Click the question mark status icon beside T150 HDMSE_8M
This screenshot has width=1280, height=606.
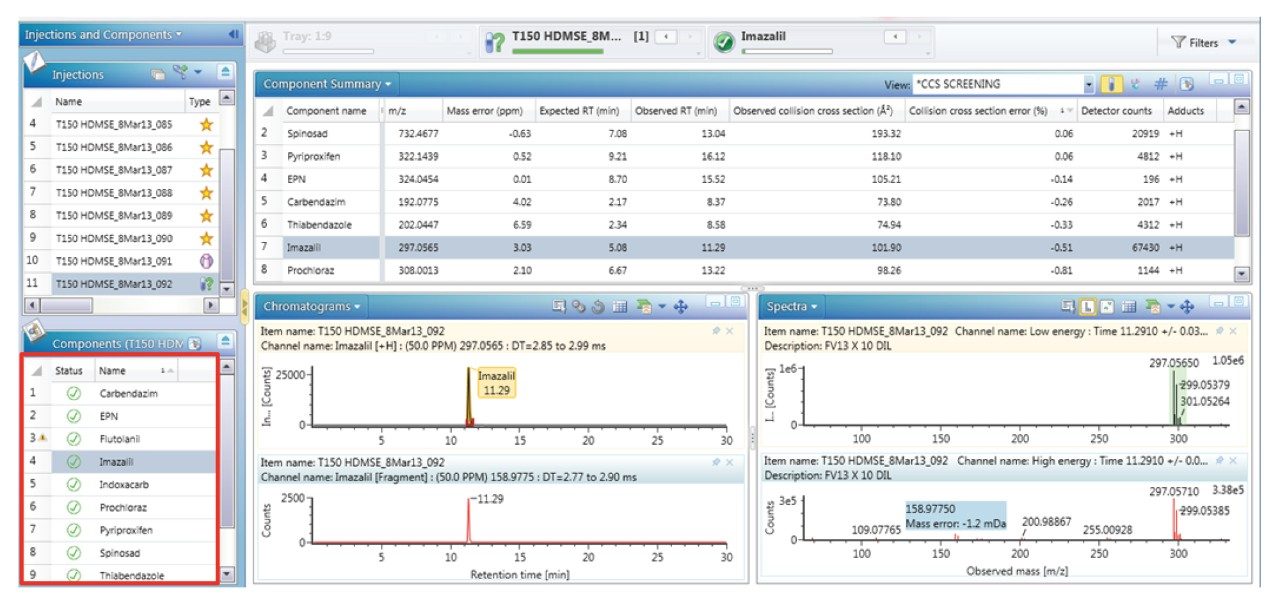pos(494,42)
